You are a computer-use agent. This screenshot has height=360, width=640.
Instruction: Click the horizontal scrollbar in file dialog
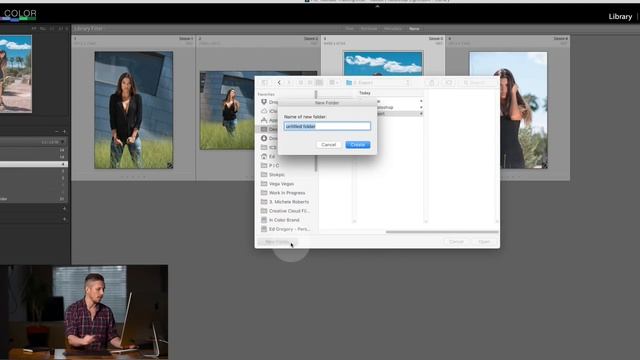tap(442, 232)
